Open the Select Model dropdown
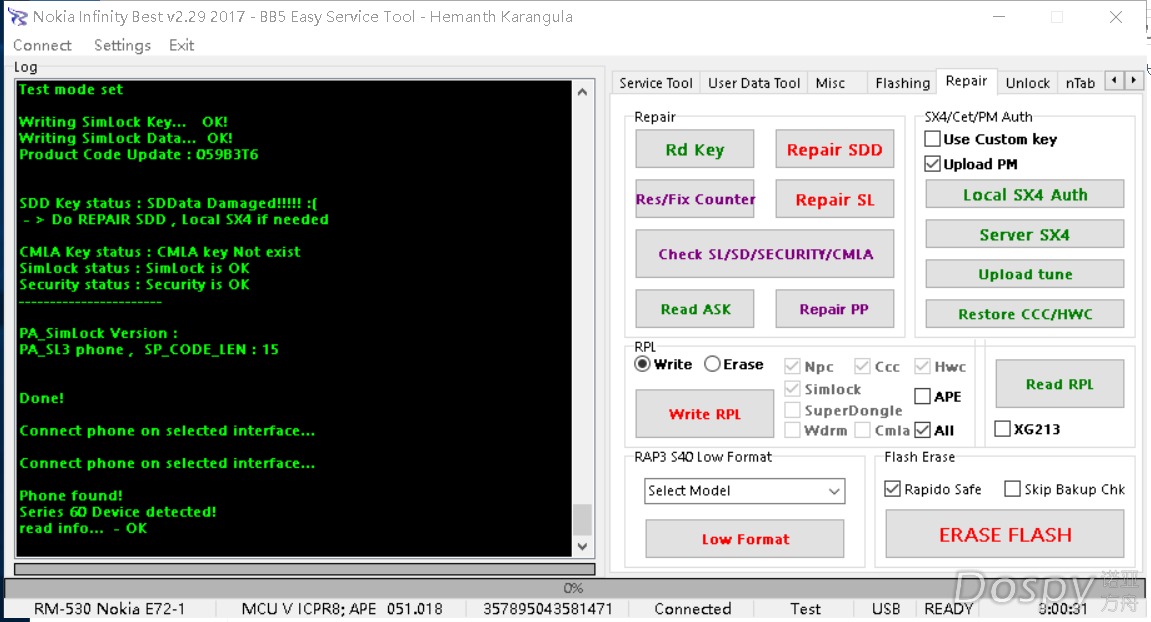Viewport: 1151px width, 622px height. pos(745,491)
